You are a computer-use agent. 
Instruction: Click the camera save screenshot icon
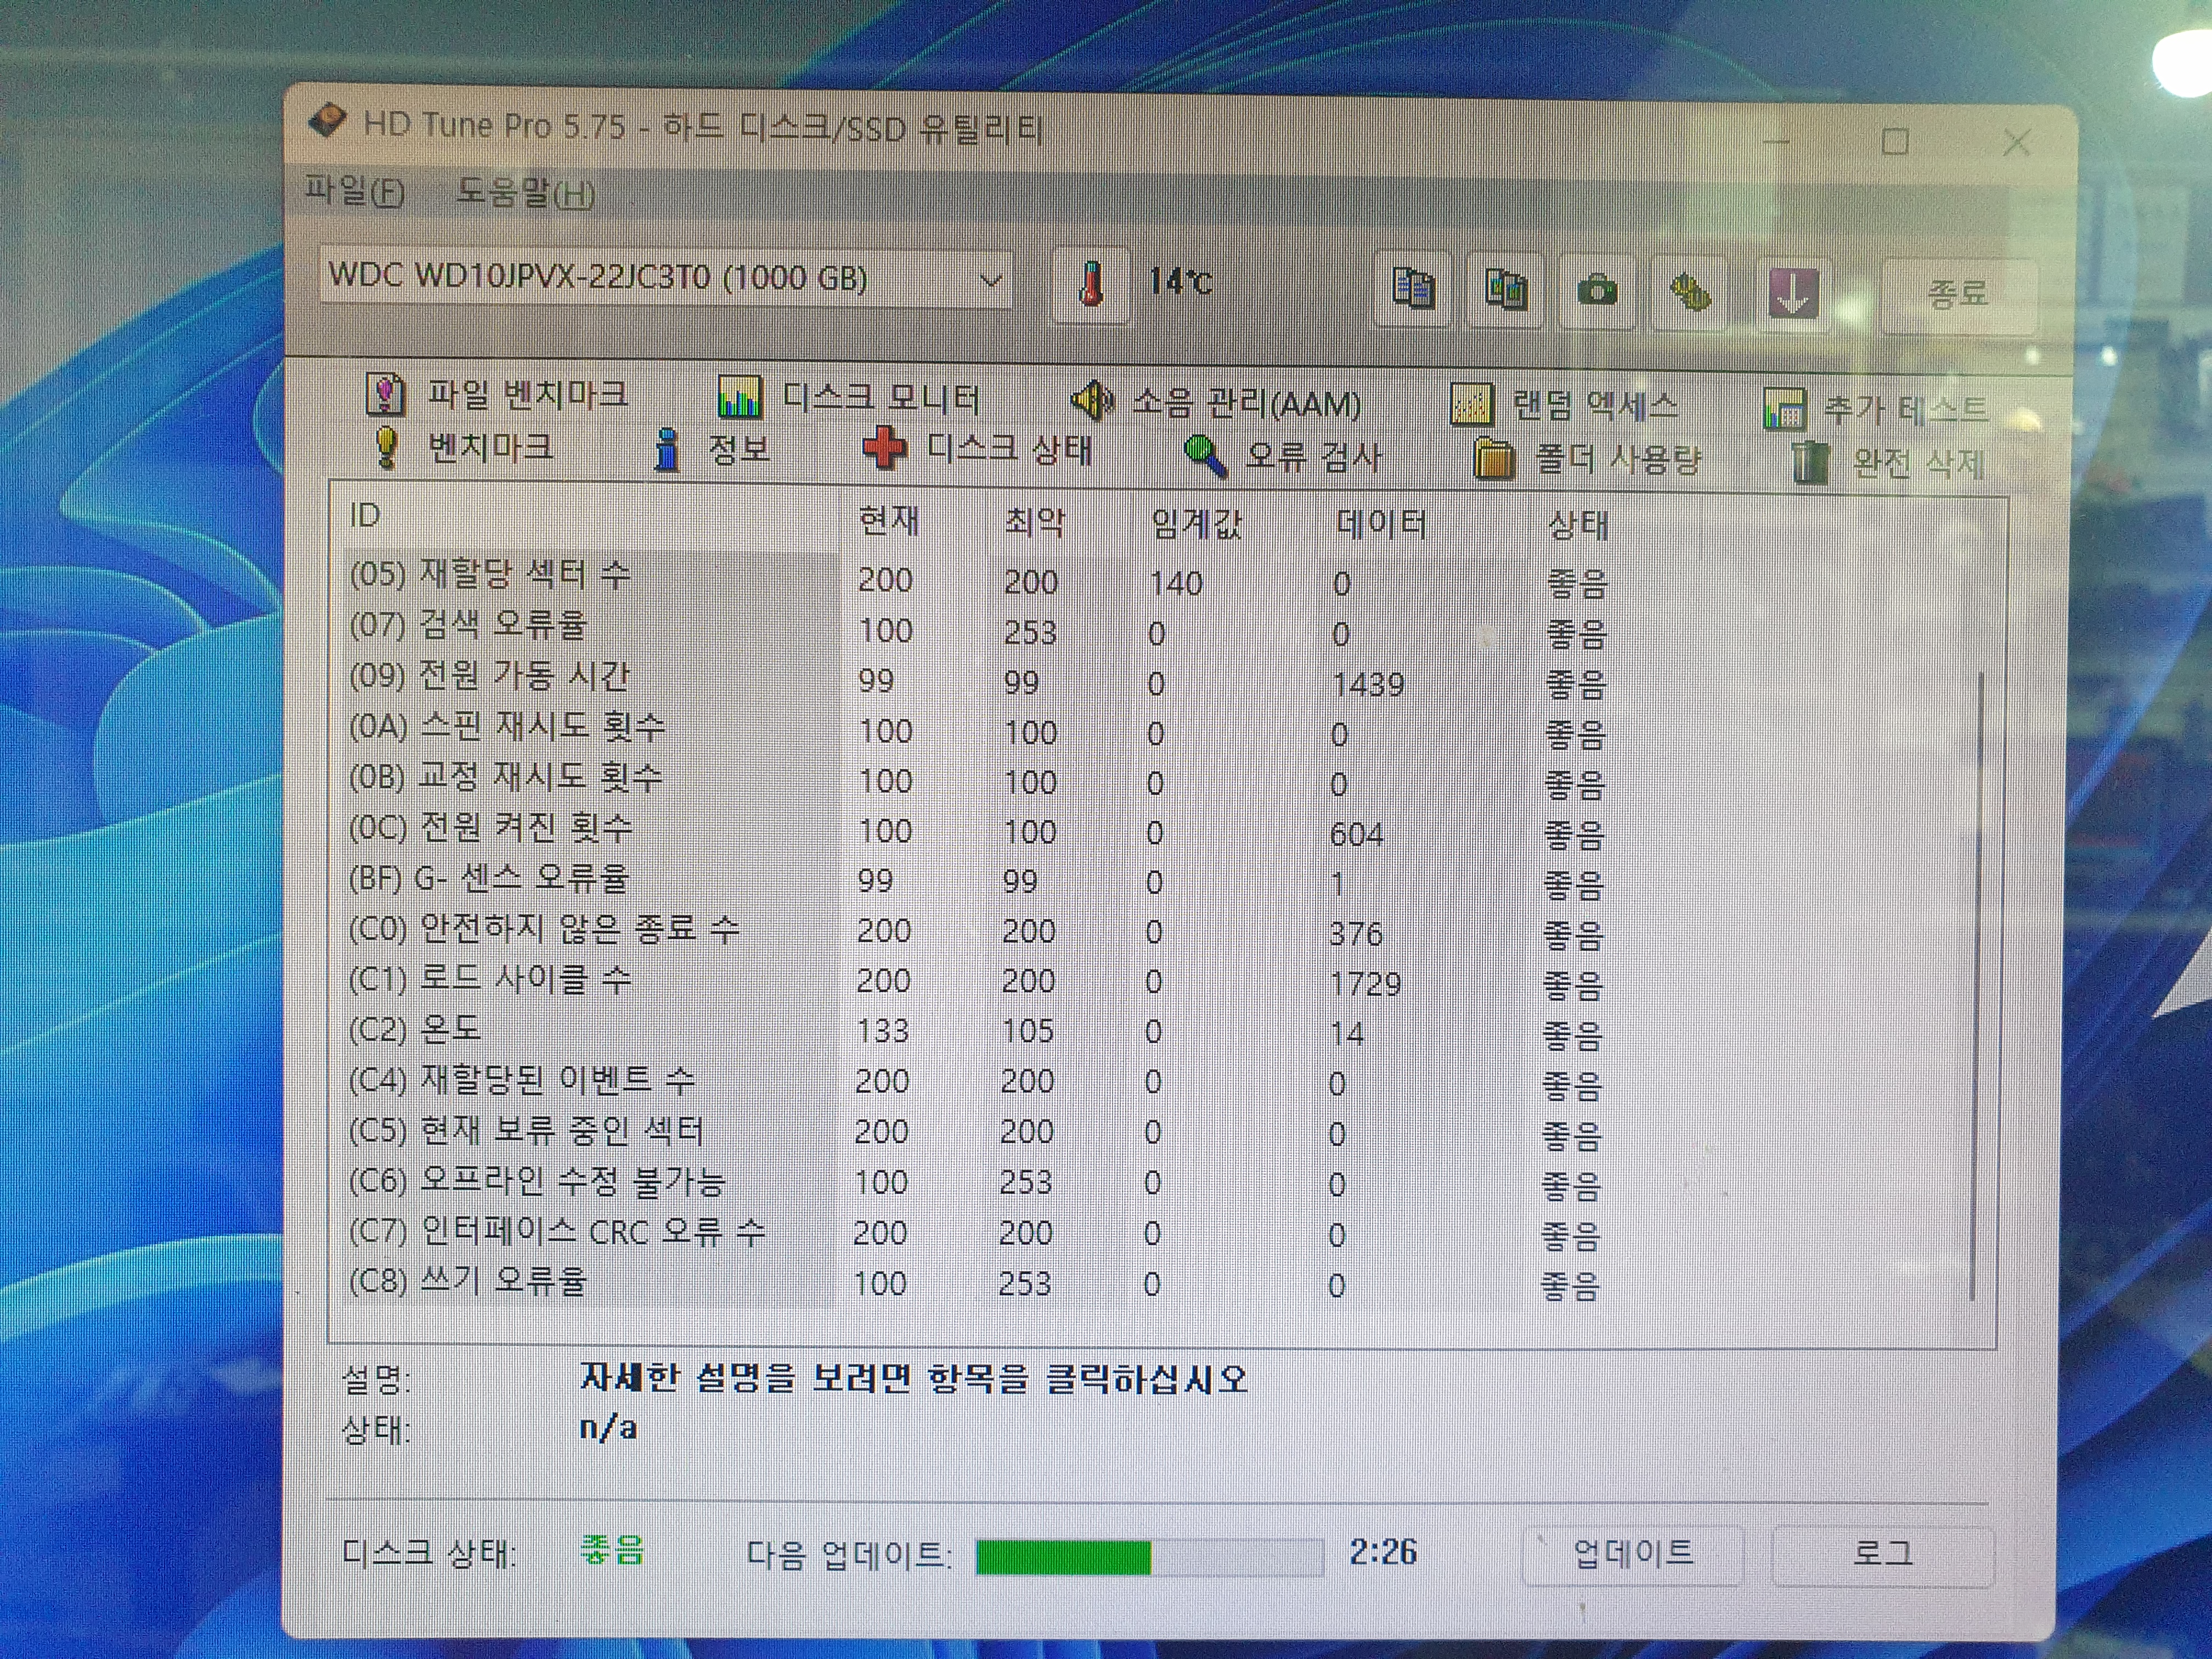click(x=1597, y=292)
